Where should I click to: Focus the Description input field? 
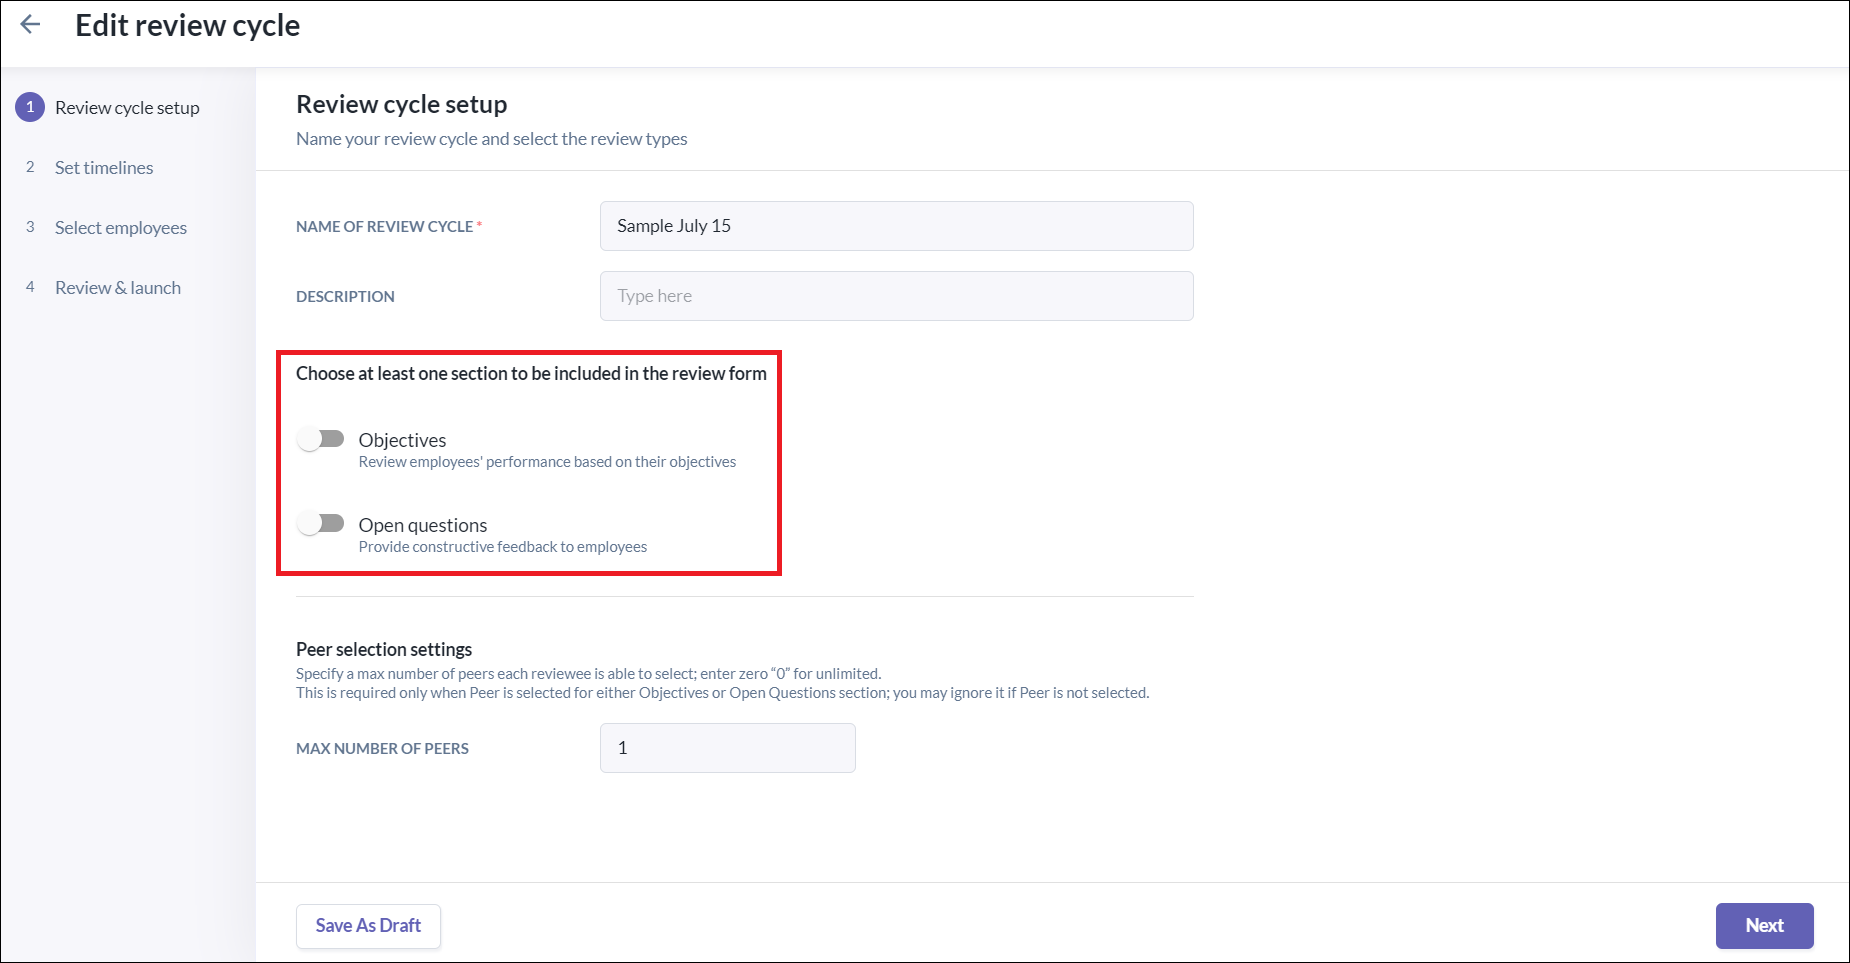pyautogui.click(x=896, y=296)
